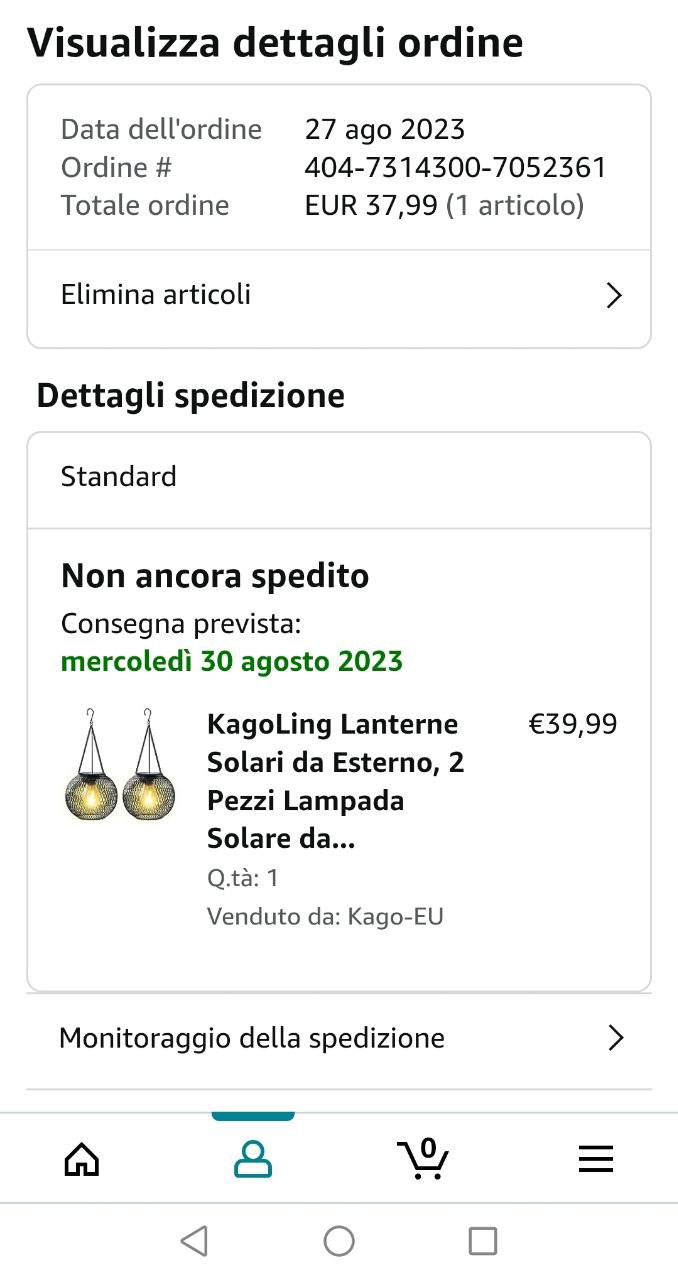Tap the order total EUR 37,99

(x=371, y=205)
